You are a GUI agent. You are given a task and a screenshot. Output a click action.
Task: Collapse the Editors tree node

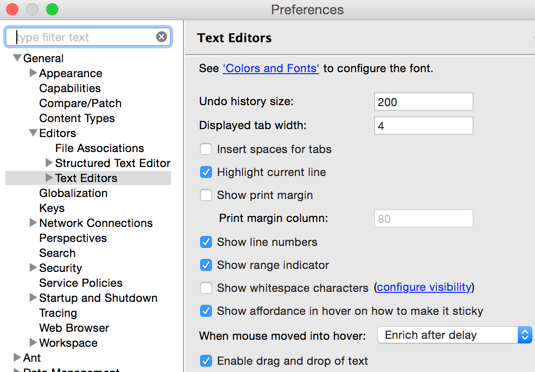(33, 133)
